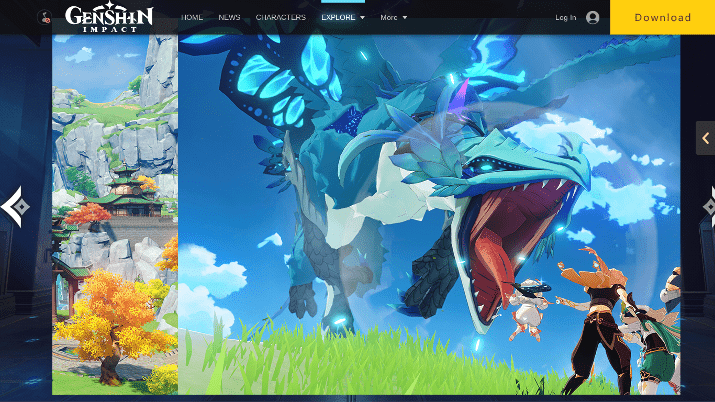Image resolution: width=715 pixels, height=402 pixels.
Task: Expand the EXPLORE dropdown menu
Action: pos(343,17)
